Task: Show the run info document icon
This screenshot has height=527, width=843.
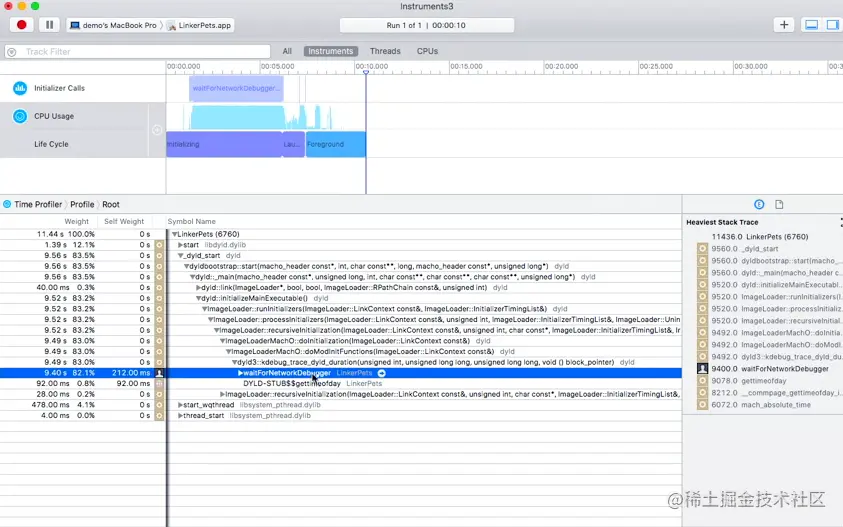Action: pyautogui.click(x=779, y=204)
